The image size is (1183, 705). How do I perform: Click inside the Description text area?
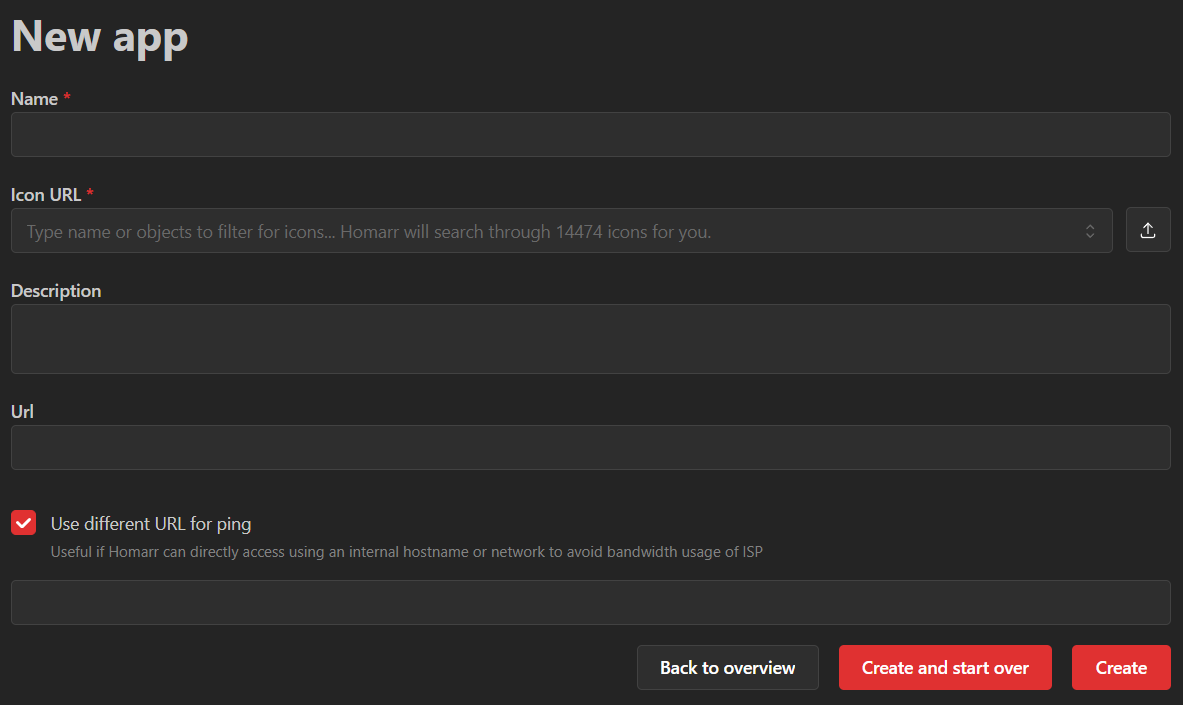[590, 338]
